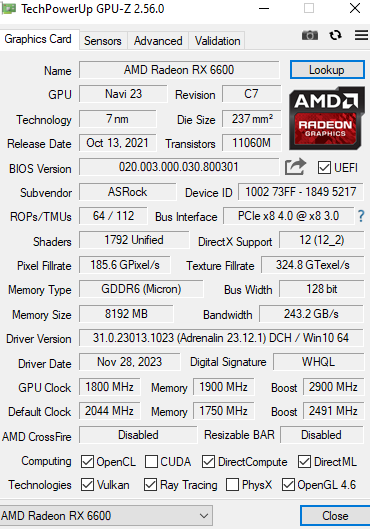Click the AMD Radeon Graphics logo

coord(326,118)
